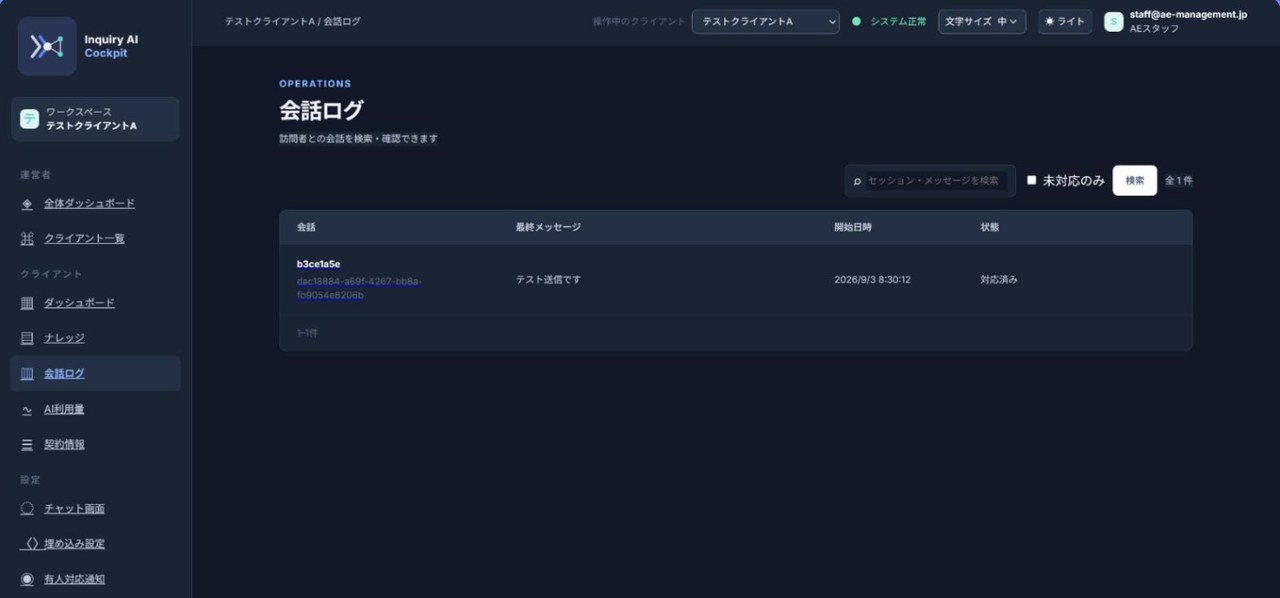Click the セッション・メッセージを検索 input field

930,180
